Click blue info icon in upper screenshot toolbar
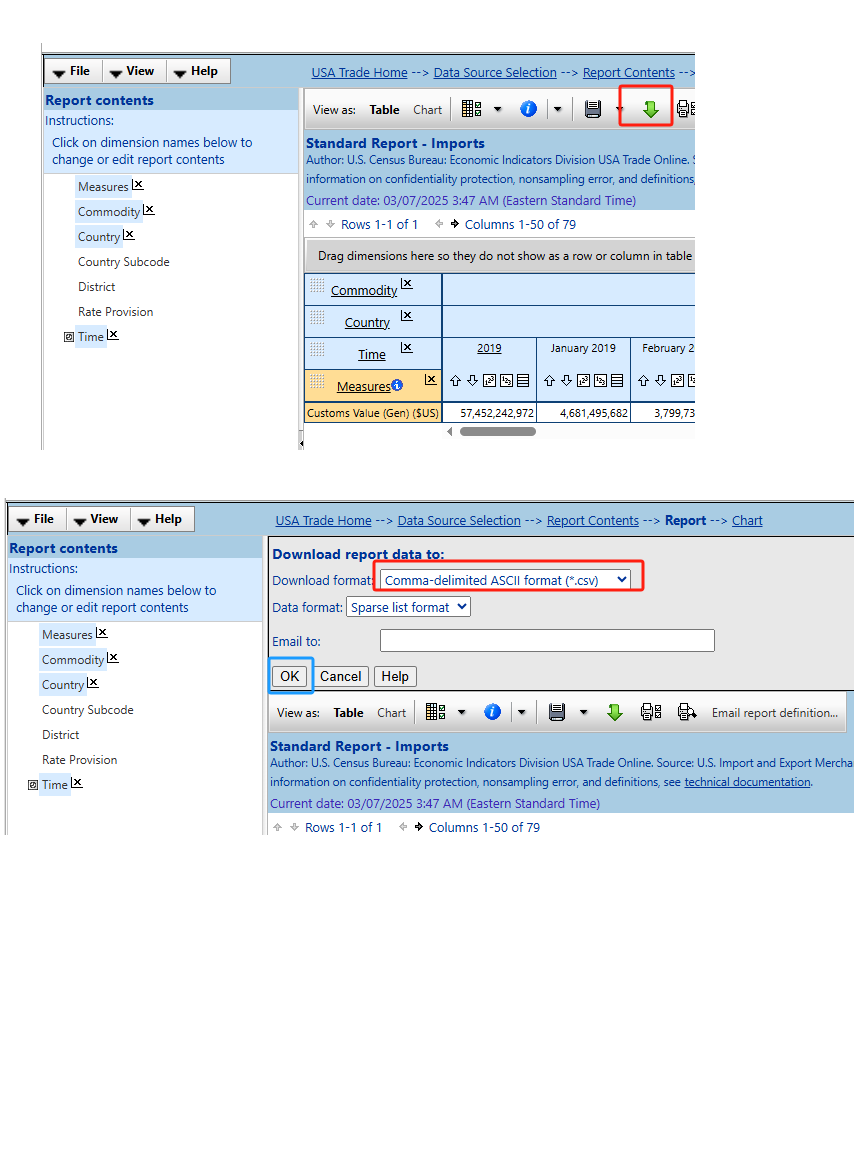 coord(529,109)
